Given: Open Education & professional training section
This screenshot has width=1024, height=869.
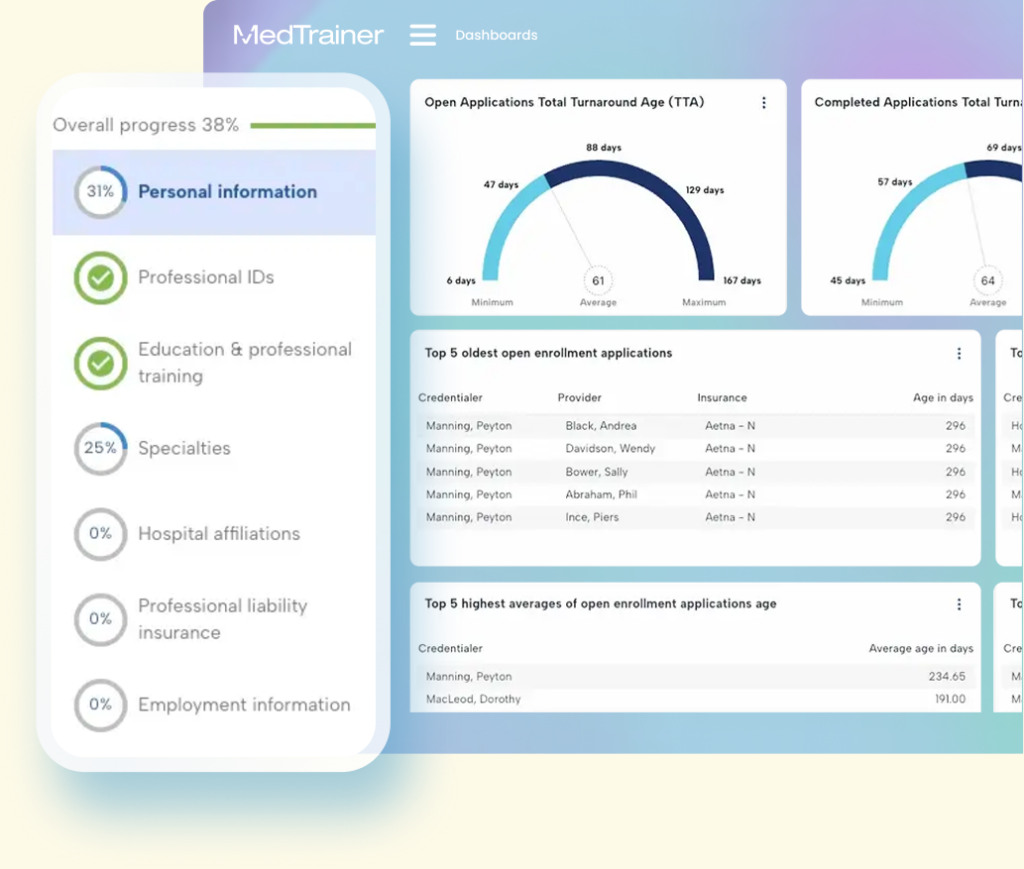Looking at the screenshot, I should pos(245,362).
